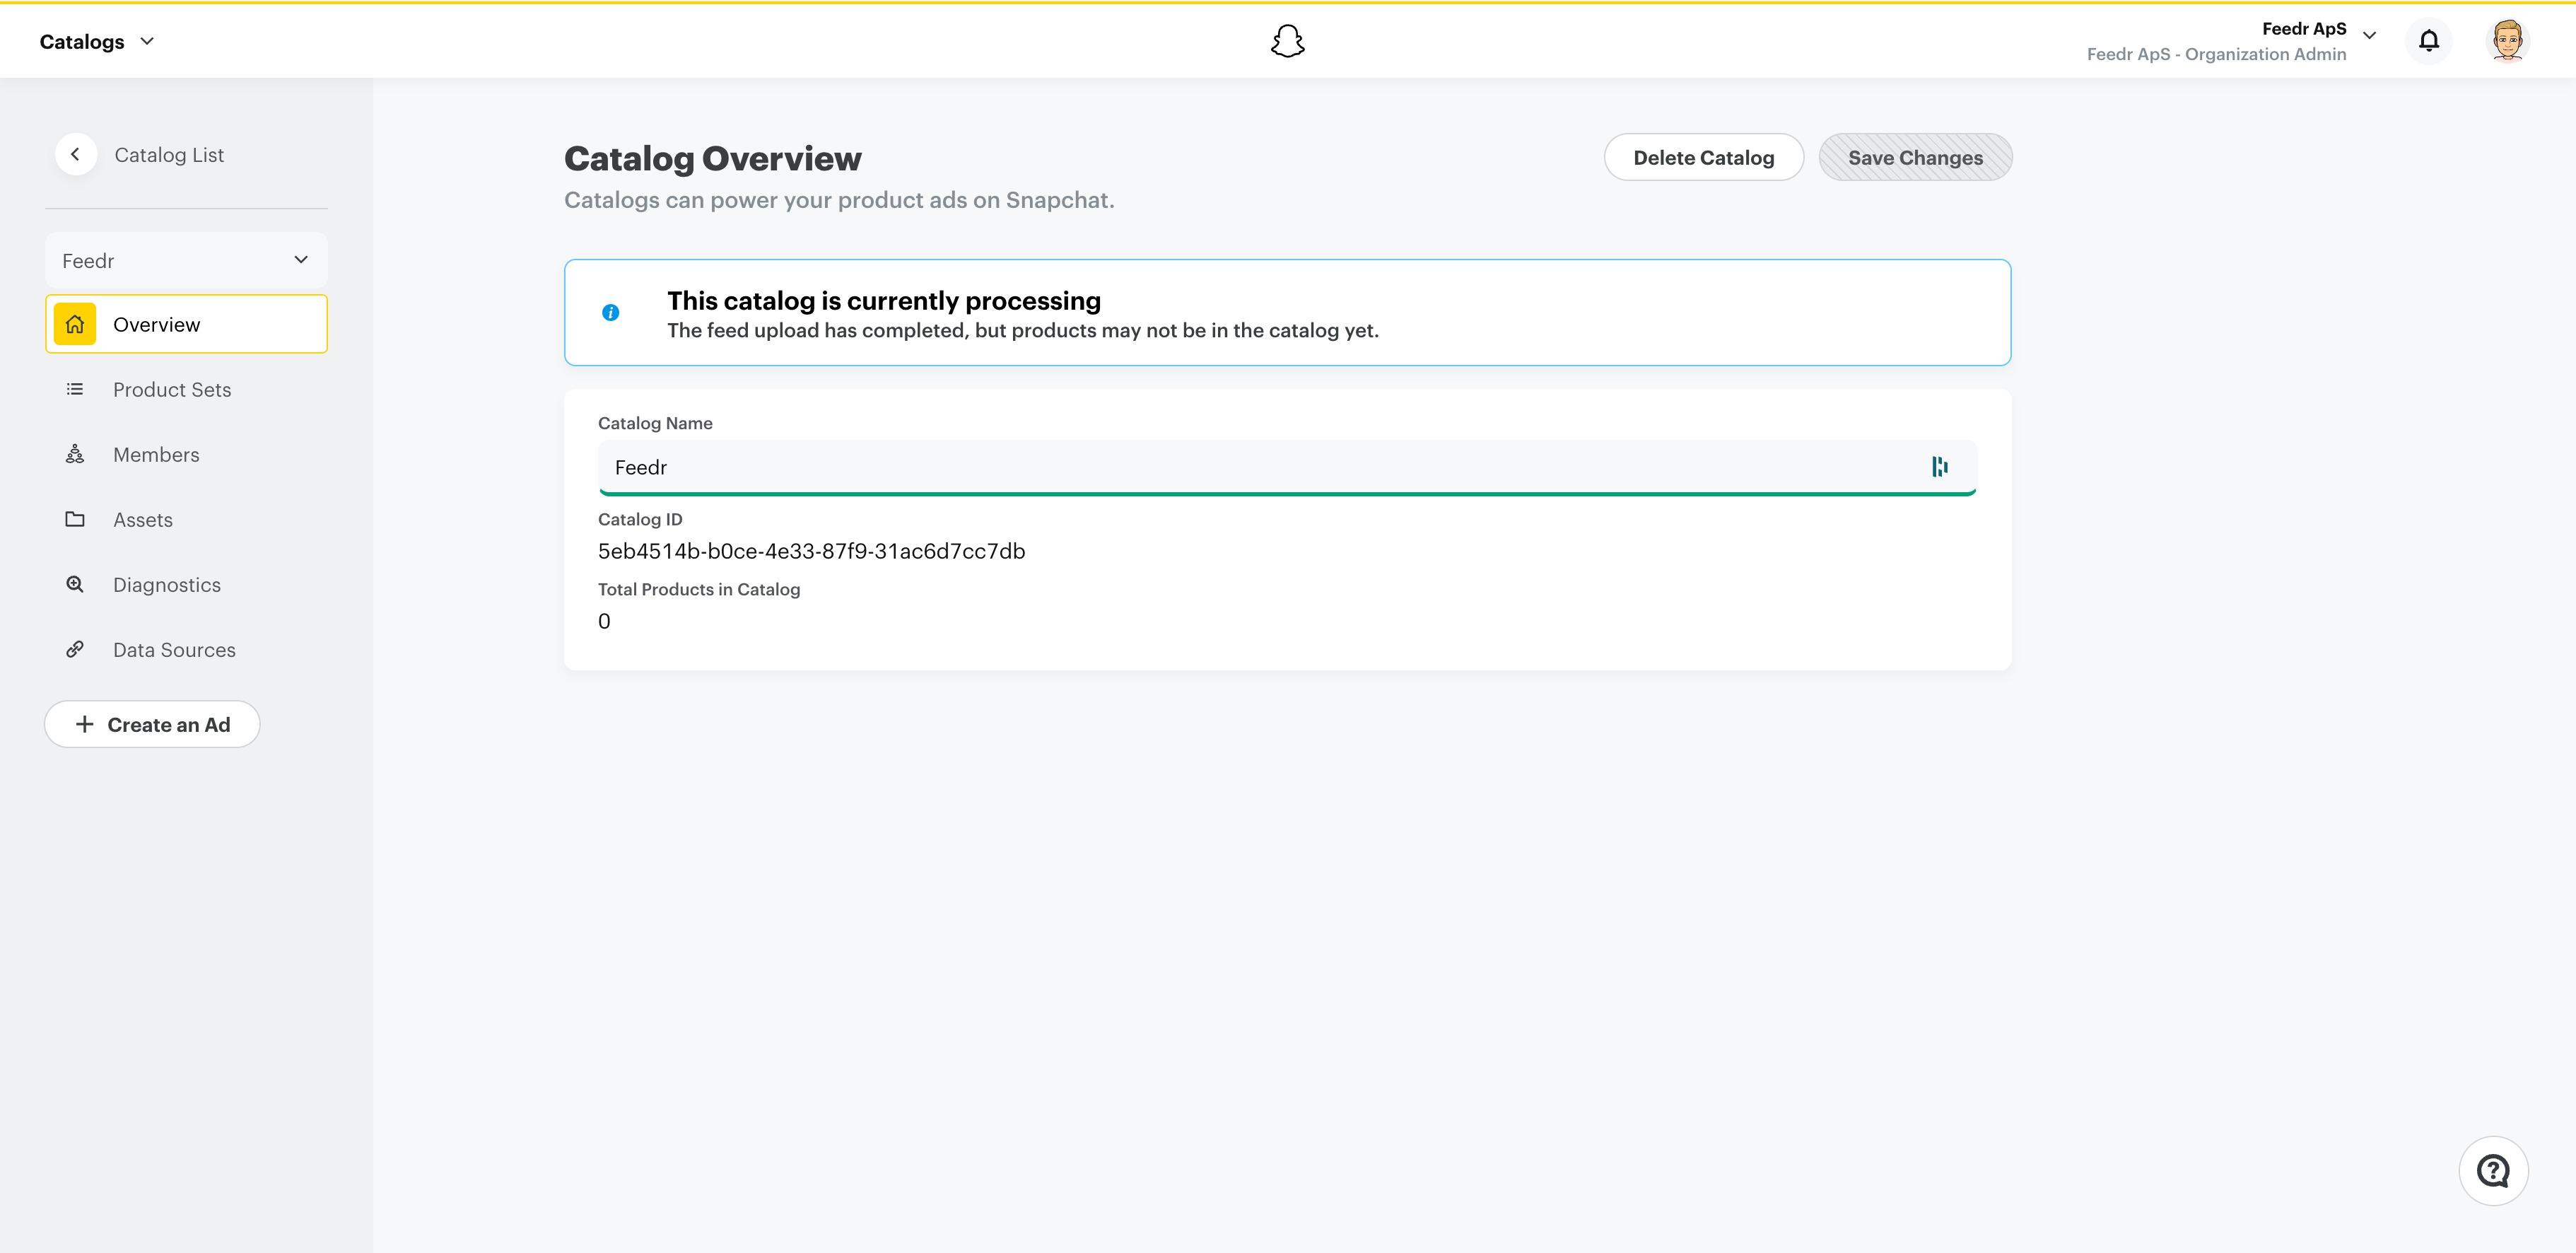Click the extension icon in Catalog Name field
The width and height of the screenshot is (2576, 1253).
pyautogui.click(x=1939, y=467)
